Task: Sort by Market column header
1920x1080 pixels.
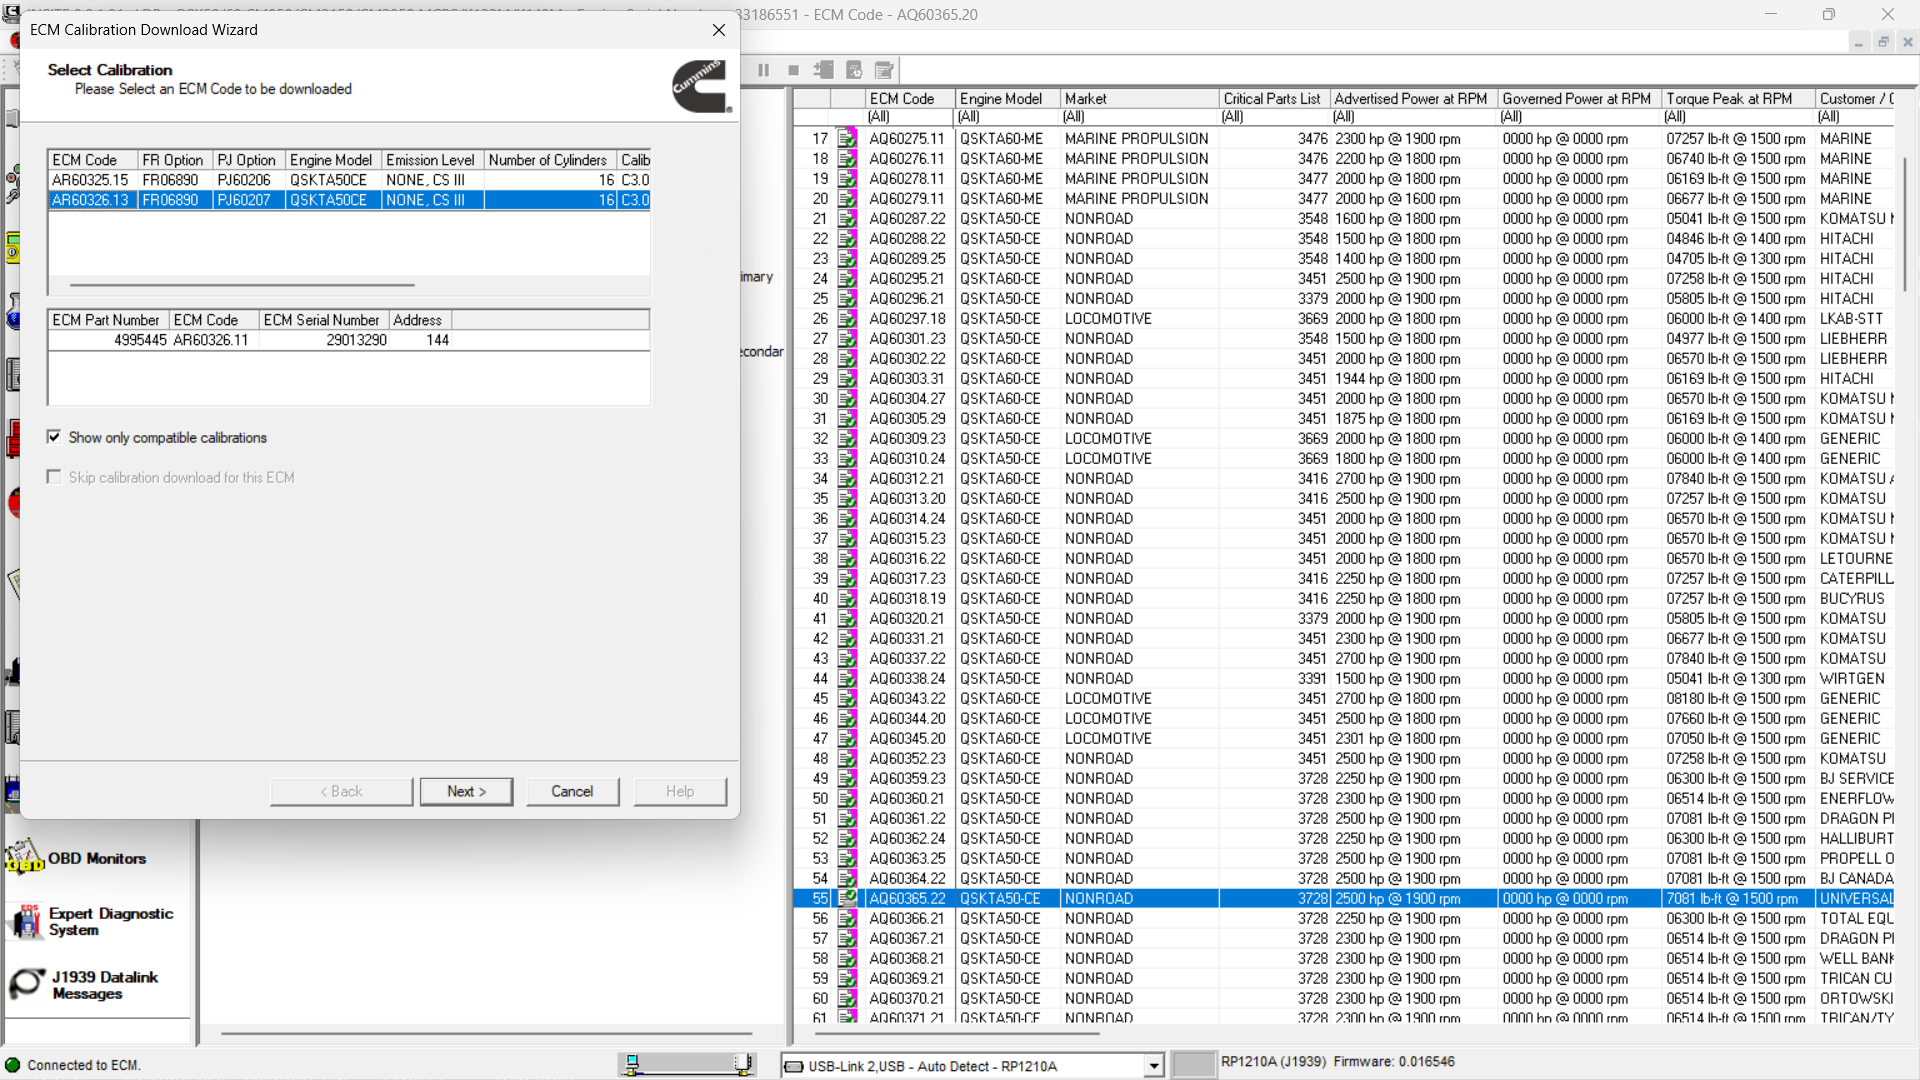Action: [1139, 99]
